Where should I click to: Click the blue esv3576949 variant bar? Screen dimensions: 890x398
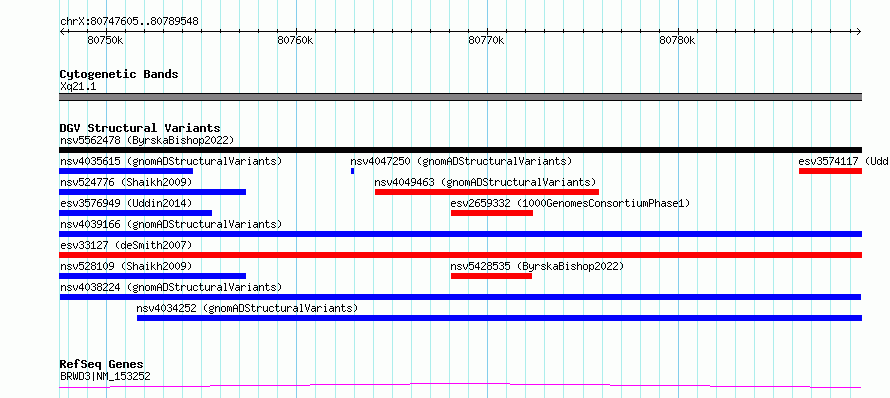[x=136, y=213]
